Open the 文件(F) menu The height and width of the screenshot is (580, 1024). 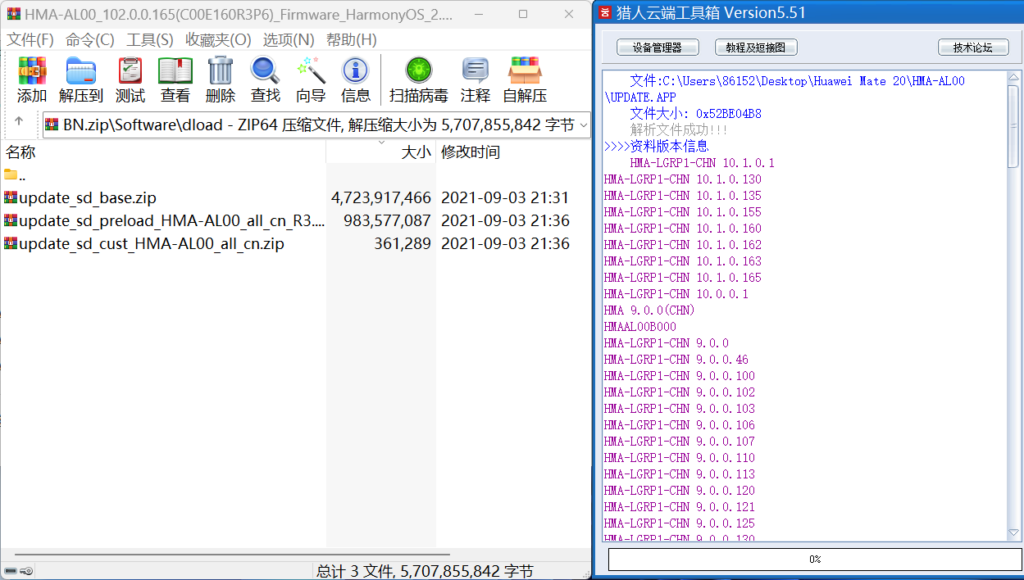click(x=30, y=40)
